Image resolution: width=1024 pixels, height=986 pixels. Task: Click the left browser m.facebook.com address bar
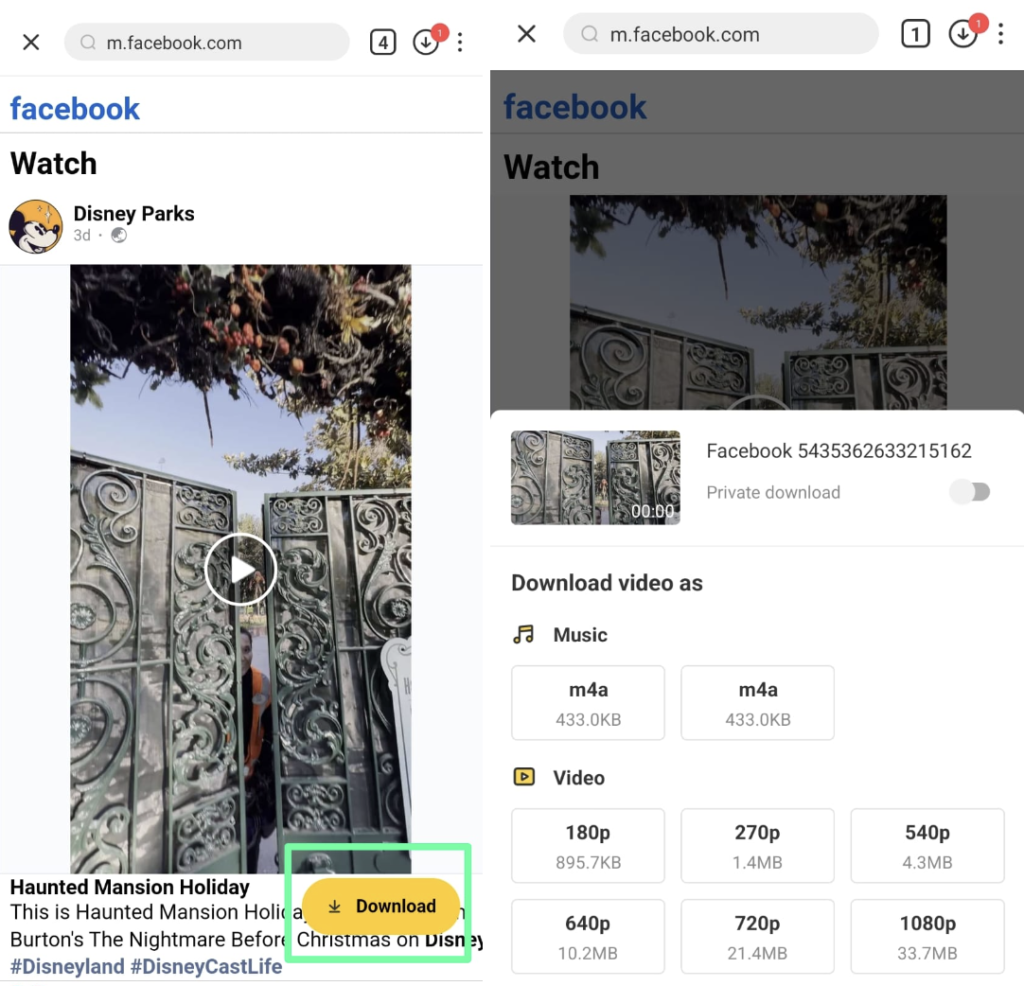[x=207, y=42]
